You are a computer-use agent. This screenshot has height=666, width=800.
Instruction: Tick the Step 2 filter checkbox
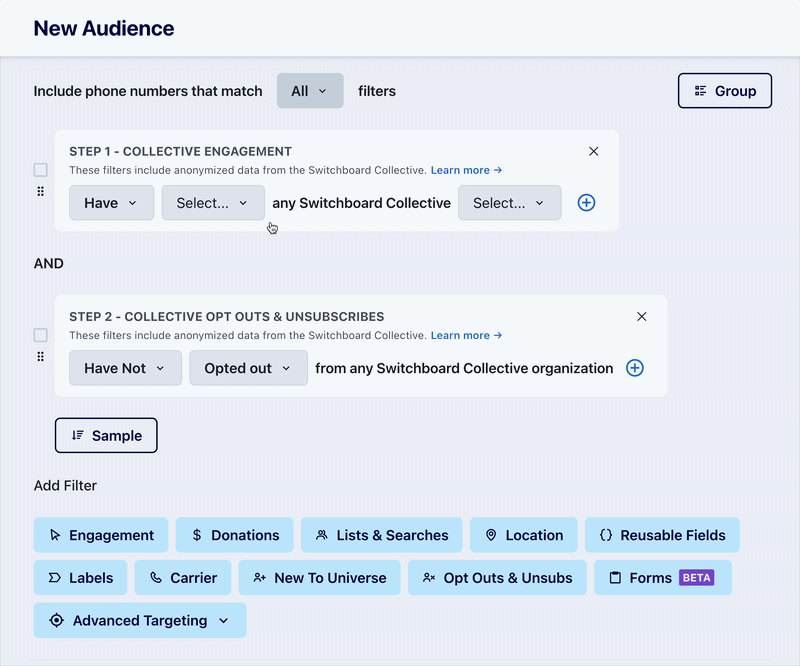pyautogui.click(x=40, y=335)
